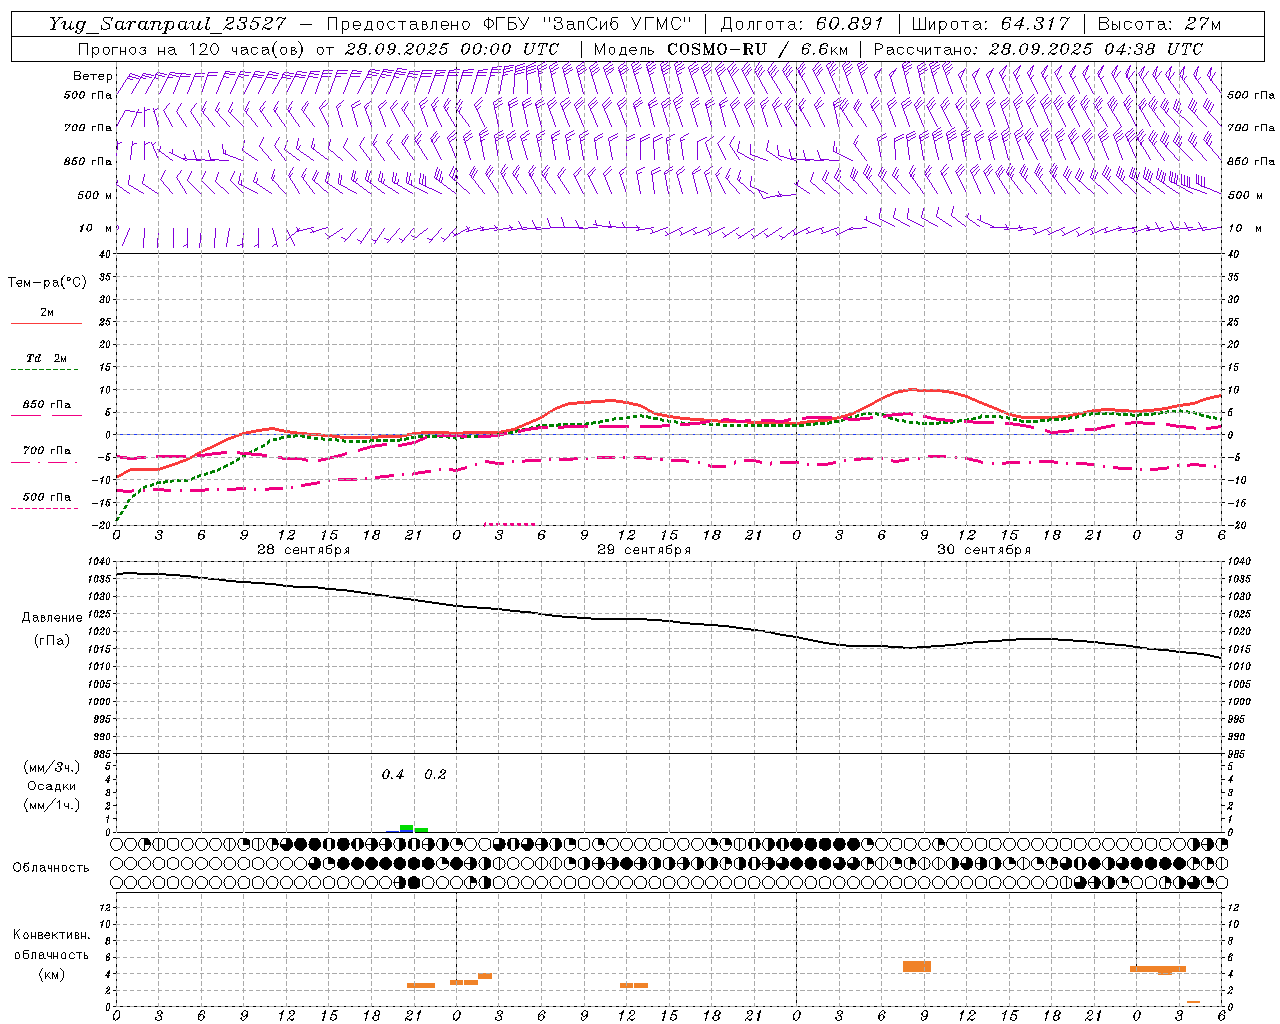Click the -20 value on right temperature axis

point(1236,525)
